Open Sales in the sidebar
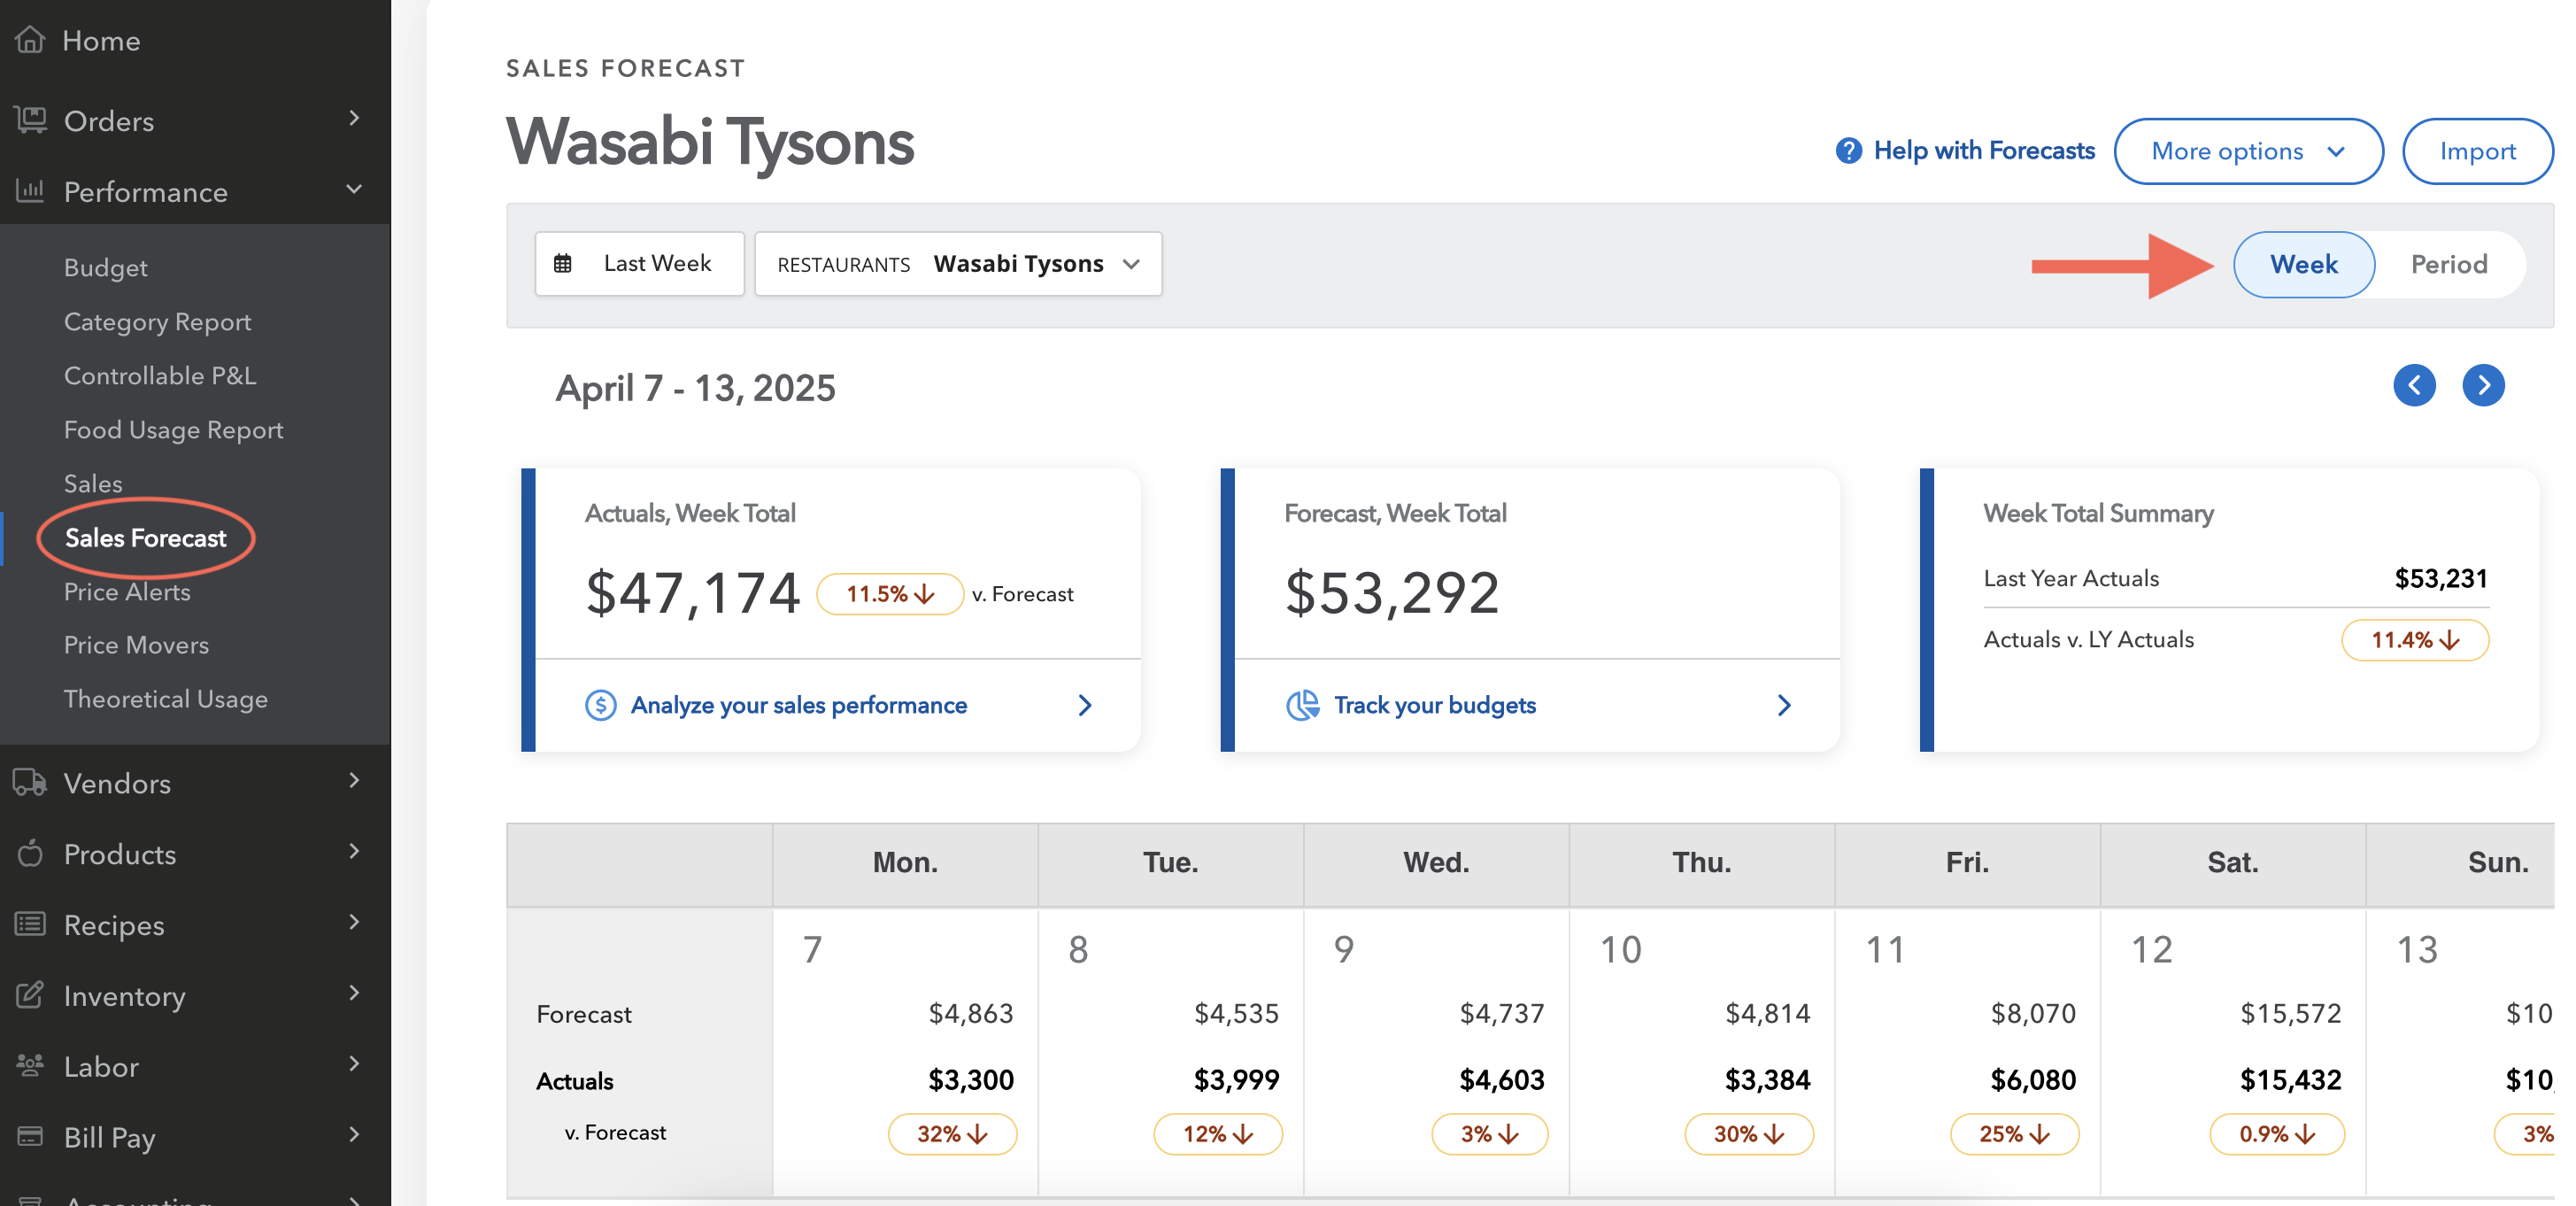The height and width of the screenshot is (1206, 2576). pyautogui.click(x=93, y=484)
